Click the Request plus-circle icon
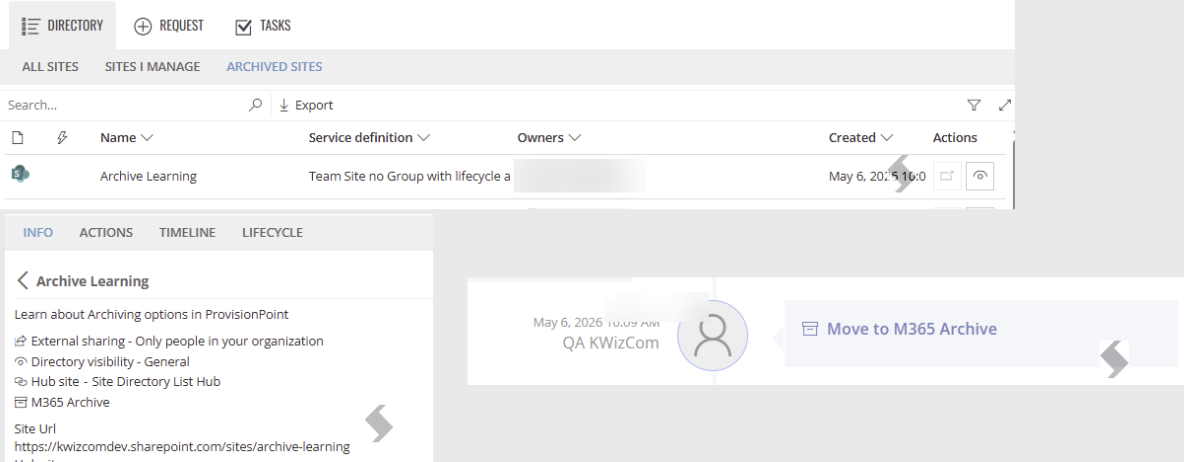Viewport: 1184px width, 462px height. click(x=143, y=26)
